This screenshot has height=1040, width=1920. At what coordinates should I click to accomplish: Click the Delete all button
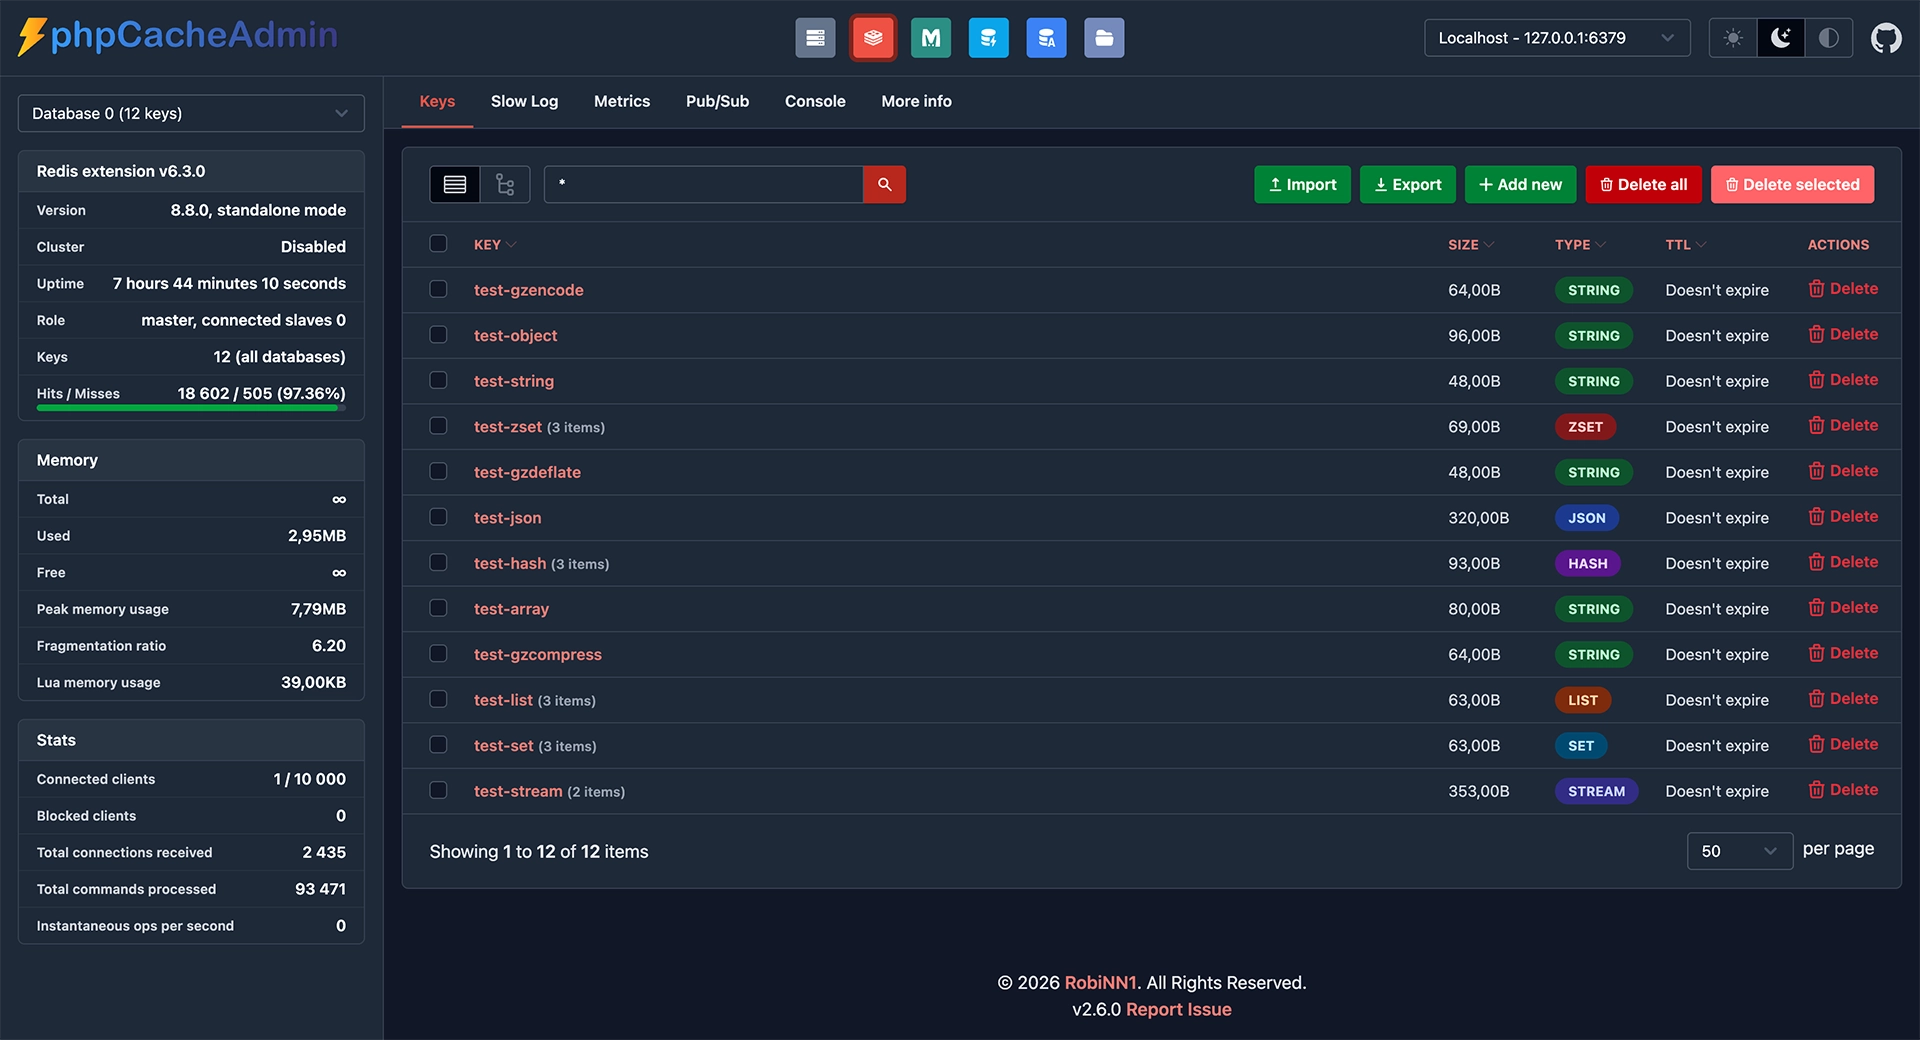click(1643, 185)
